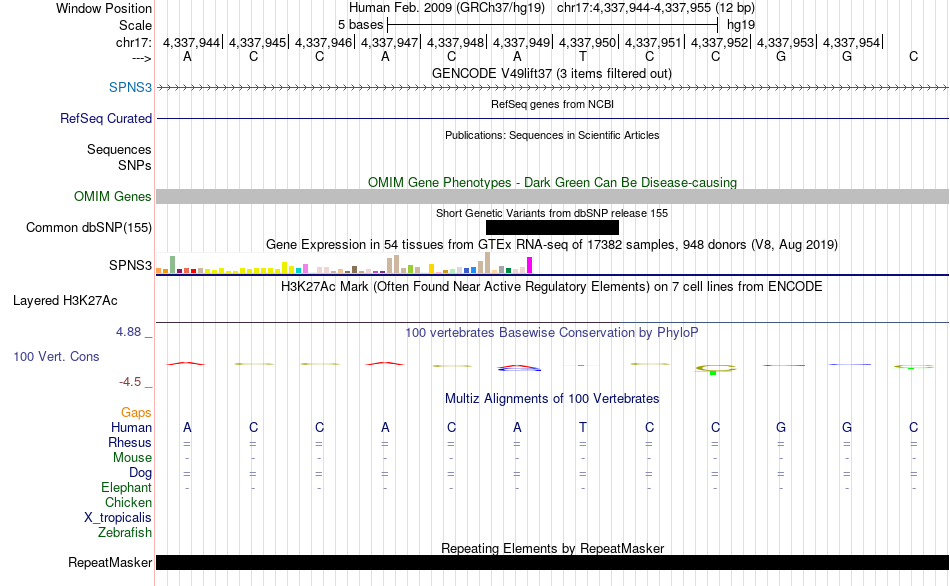950x586 pixels.
Task: Select the X_tropicalis alignment row label
Action: coord(118,518)
